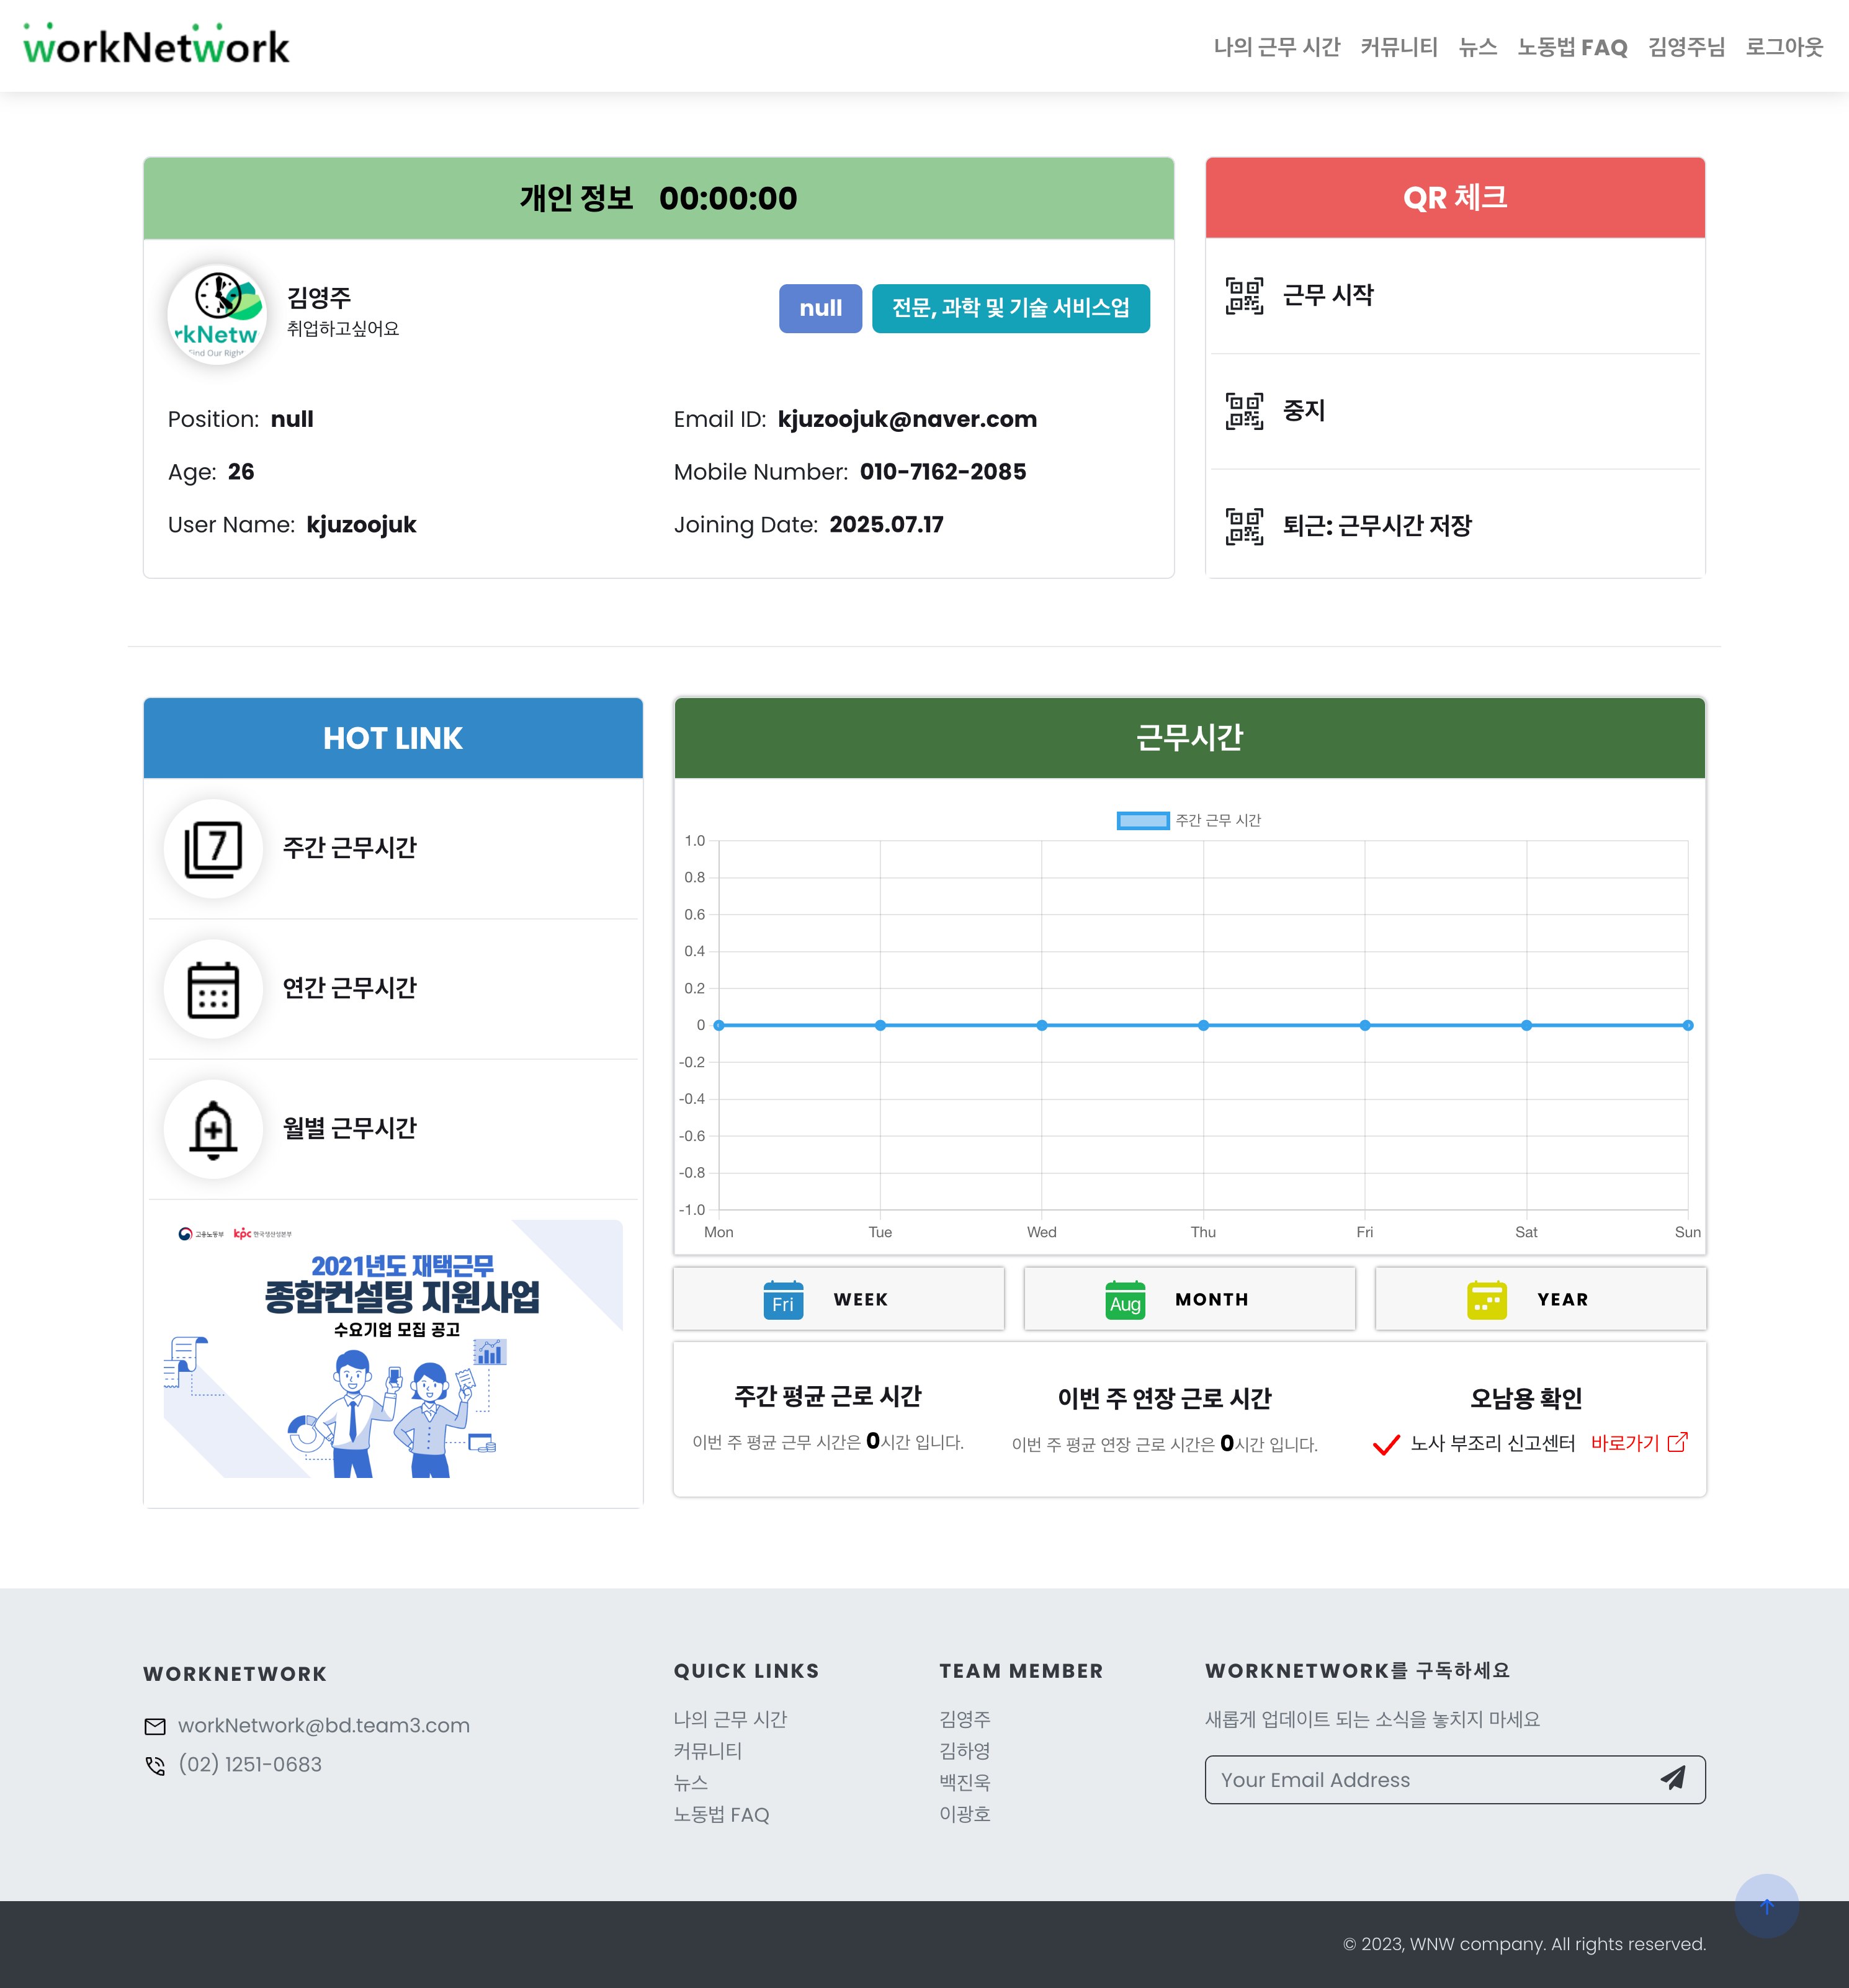
Task: Click the back-to-top arrow button
Action: pos(1766,1906)
